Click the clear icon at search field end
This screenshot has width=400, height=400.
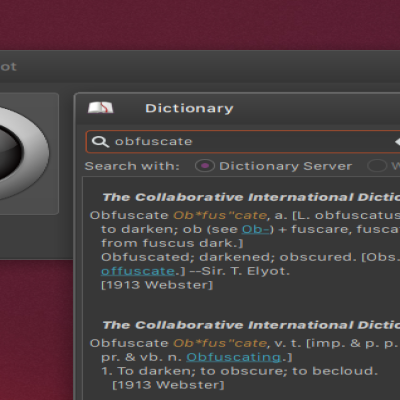[397, 142]
